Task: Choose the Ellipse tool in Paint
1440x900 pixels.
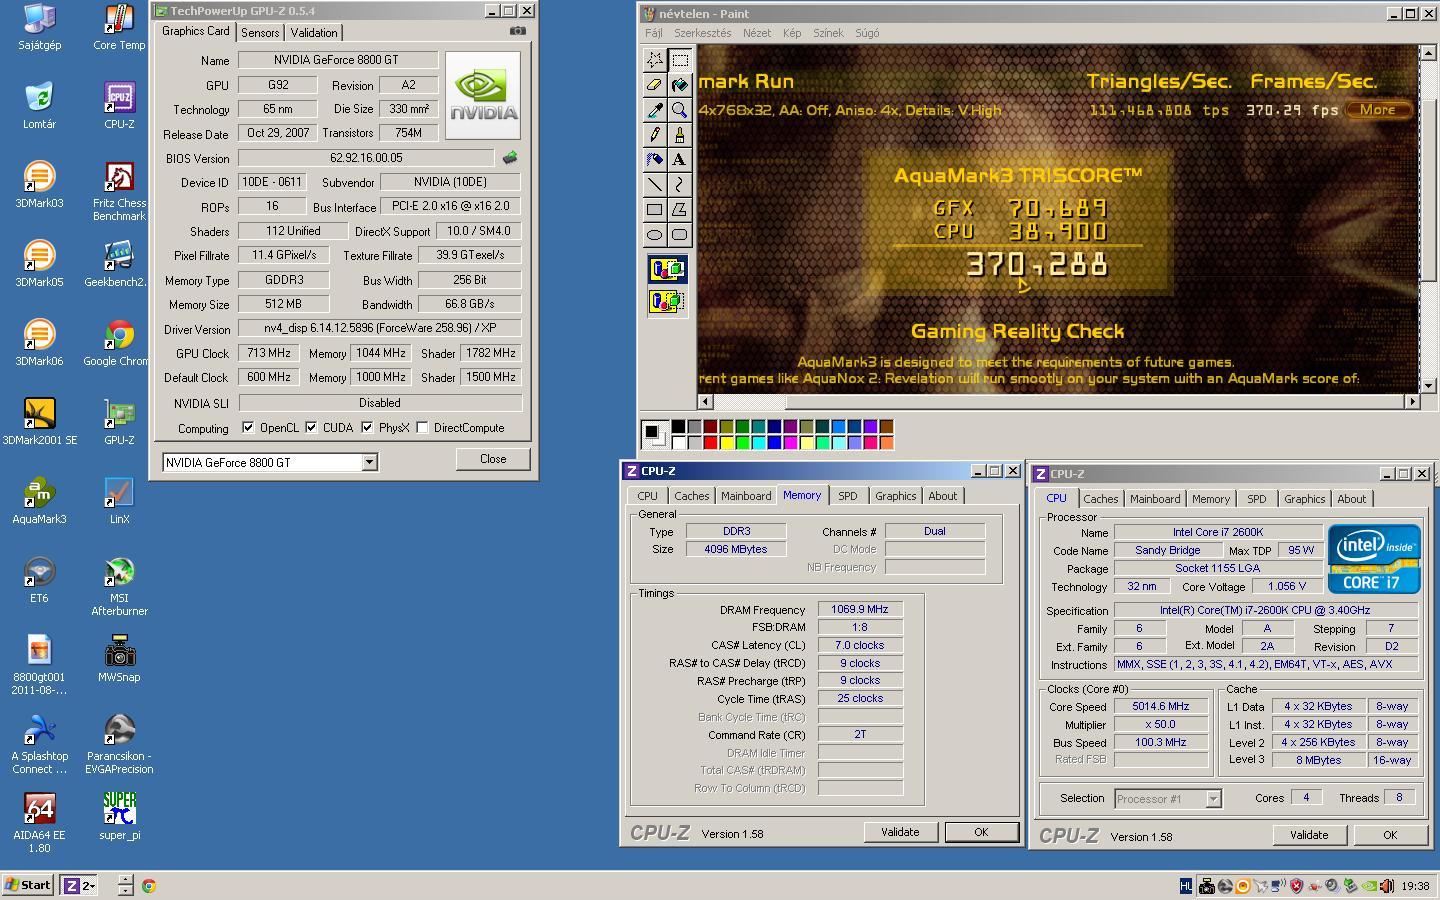Action: (654, 234)
